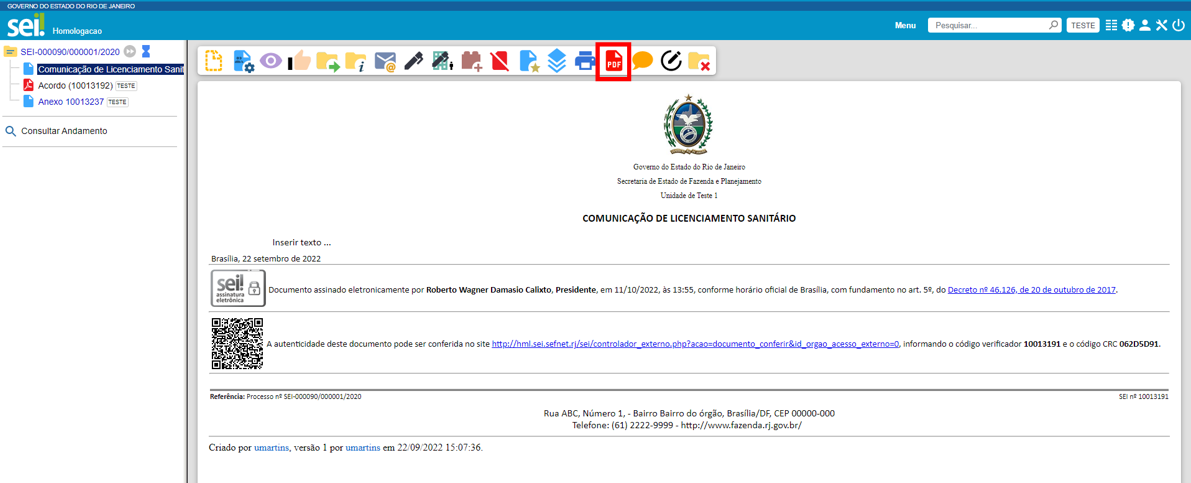This screenshot has width=1191, height=483.
Task: Click the gray fast-forward icon beside process number
Action: [x=130, y=52]
